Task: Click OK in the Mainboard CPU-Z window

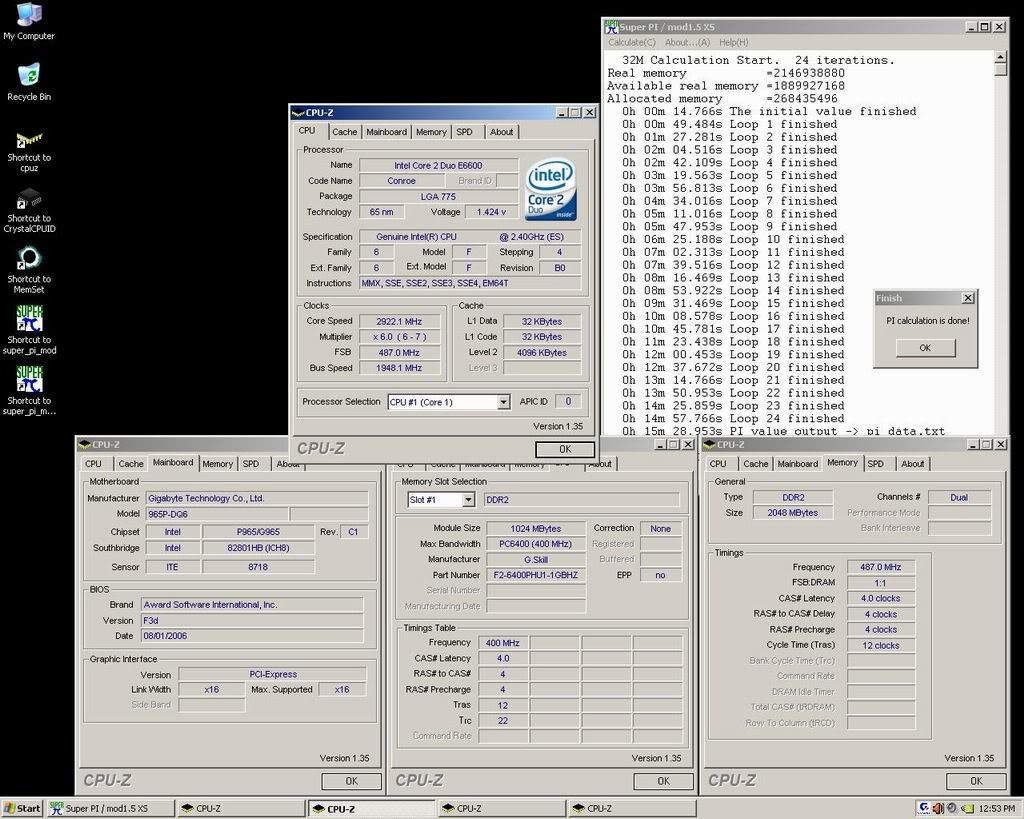Action: coord(351,781)
